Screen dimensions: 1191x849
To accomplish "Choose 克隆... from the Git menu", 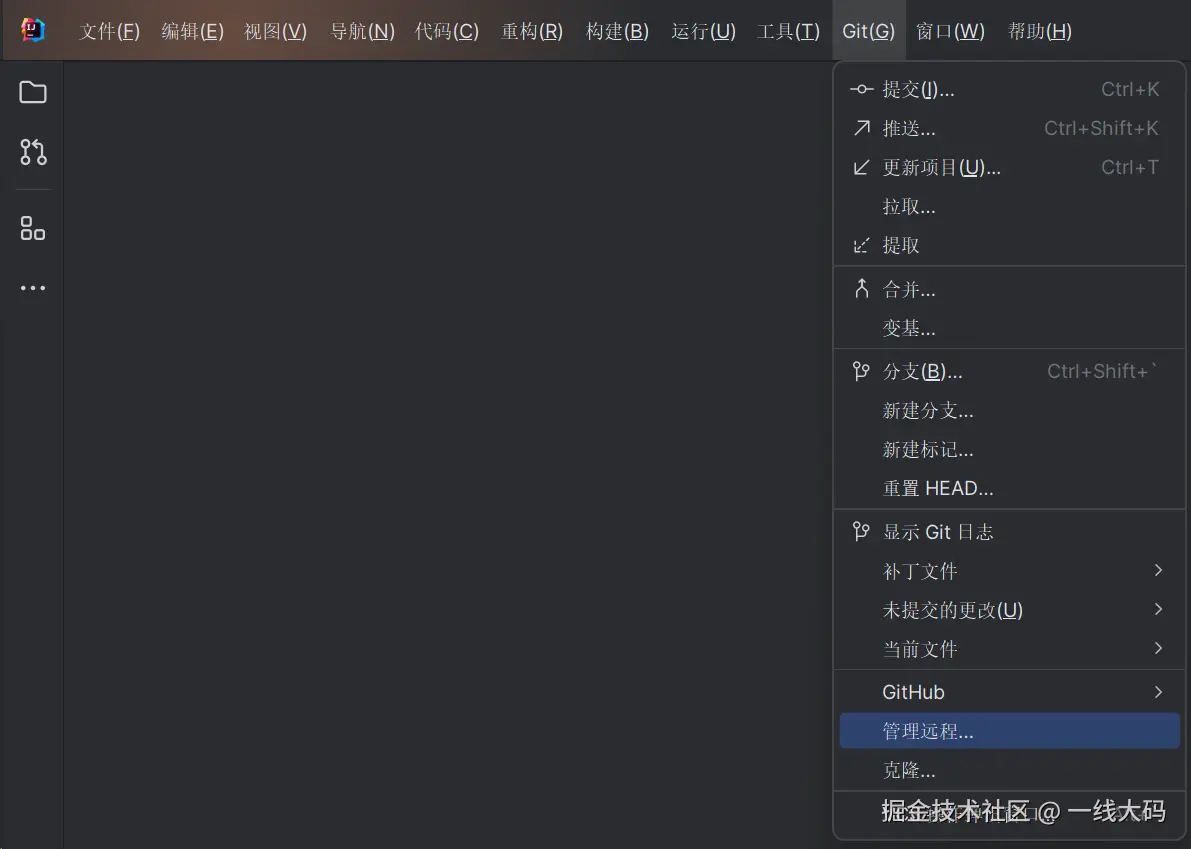I will coord(1009,770).
